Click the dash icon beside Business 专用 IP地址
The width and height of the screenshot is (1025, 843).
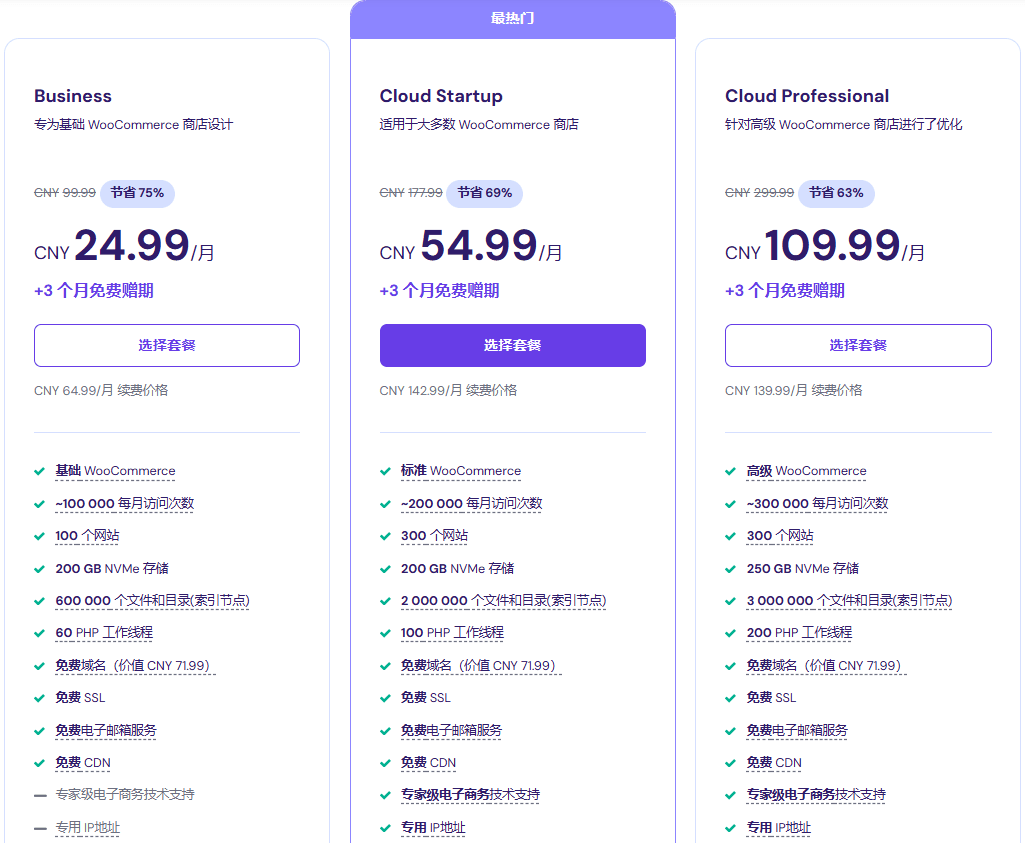(40, 828)
